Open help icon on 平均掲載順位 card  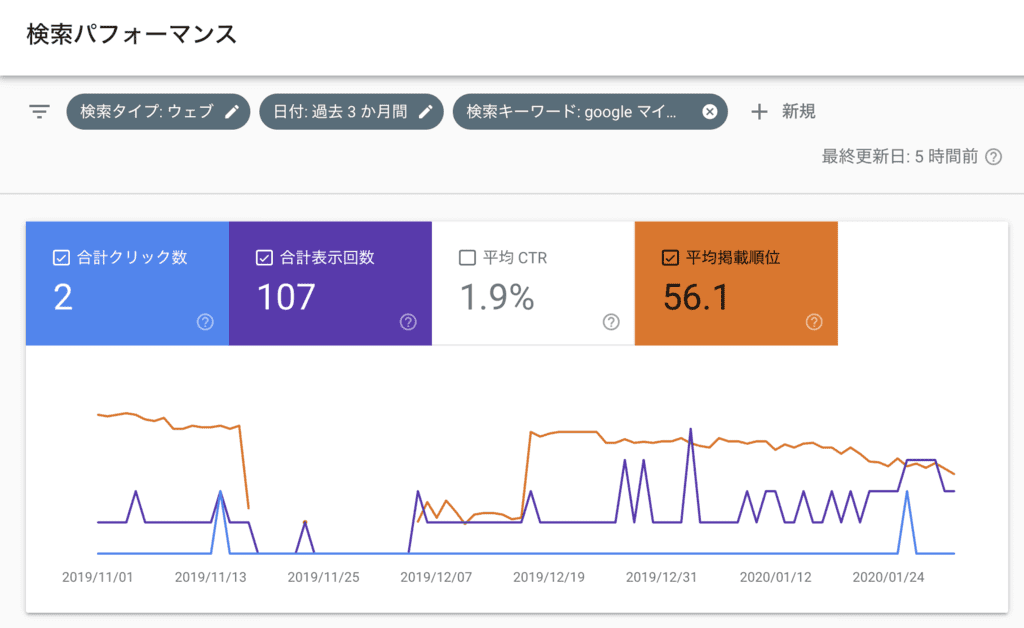tap(813, 322)
